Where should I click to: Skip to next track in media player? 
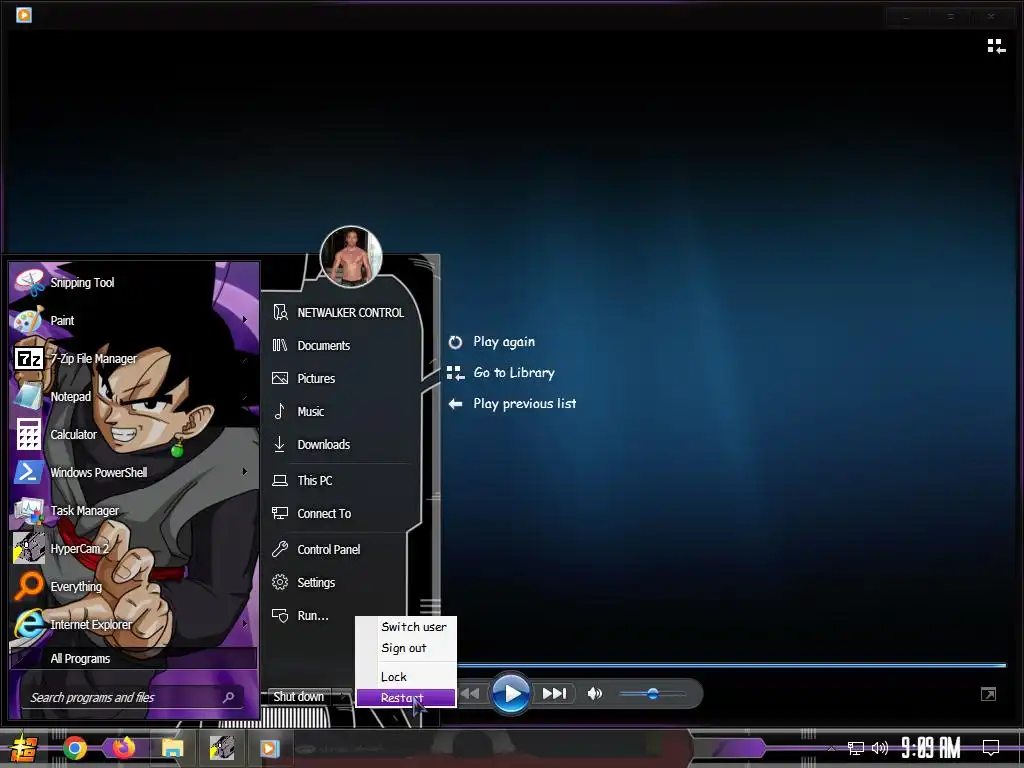tap(554, 694)
